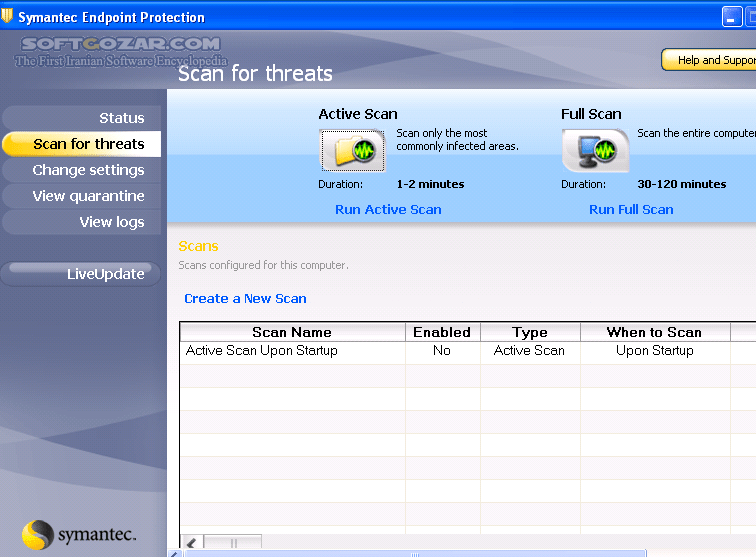Sort by Scan Name column header
Image resolution: width=756 pixels, height=557 pixels.
[292, 332]
